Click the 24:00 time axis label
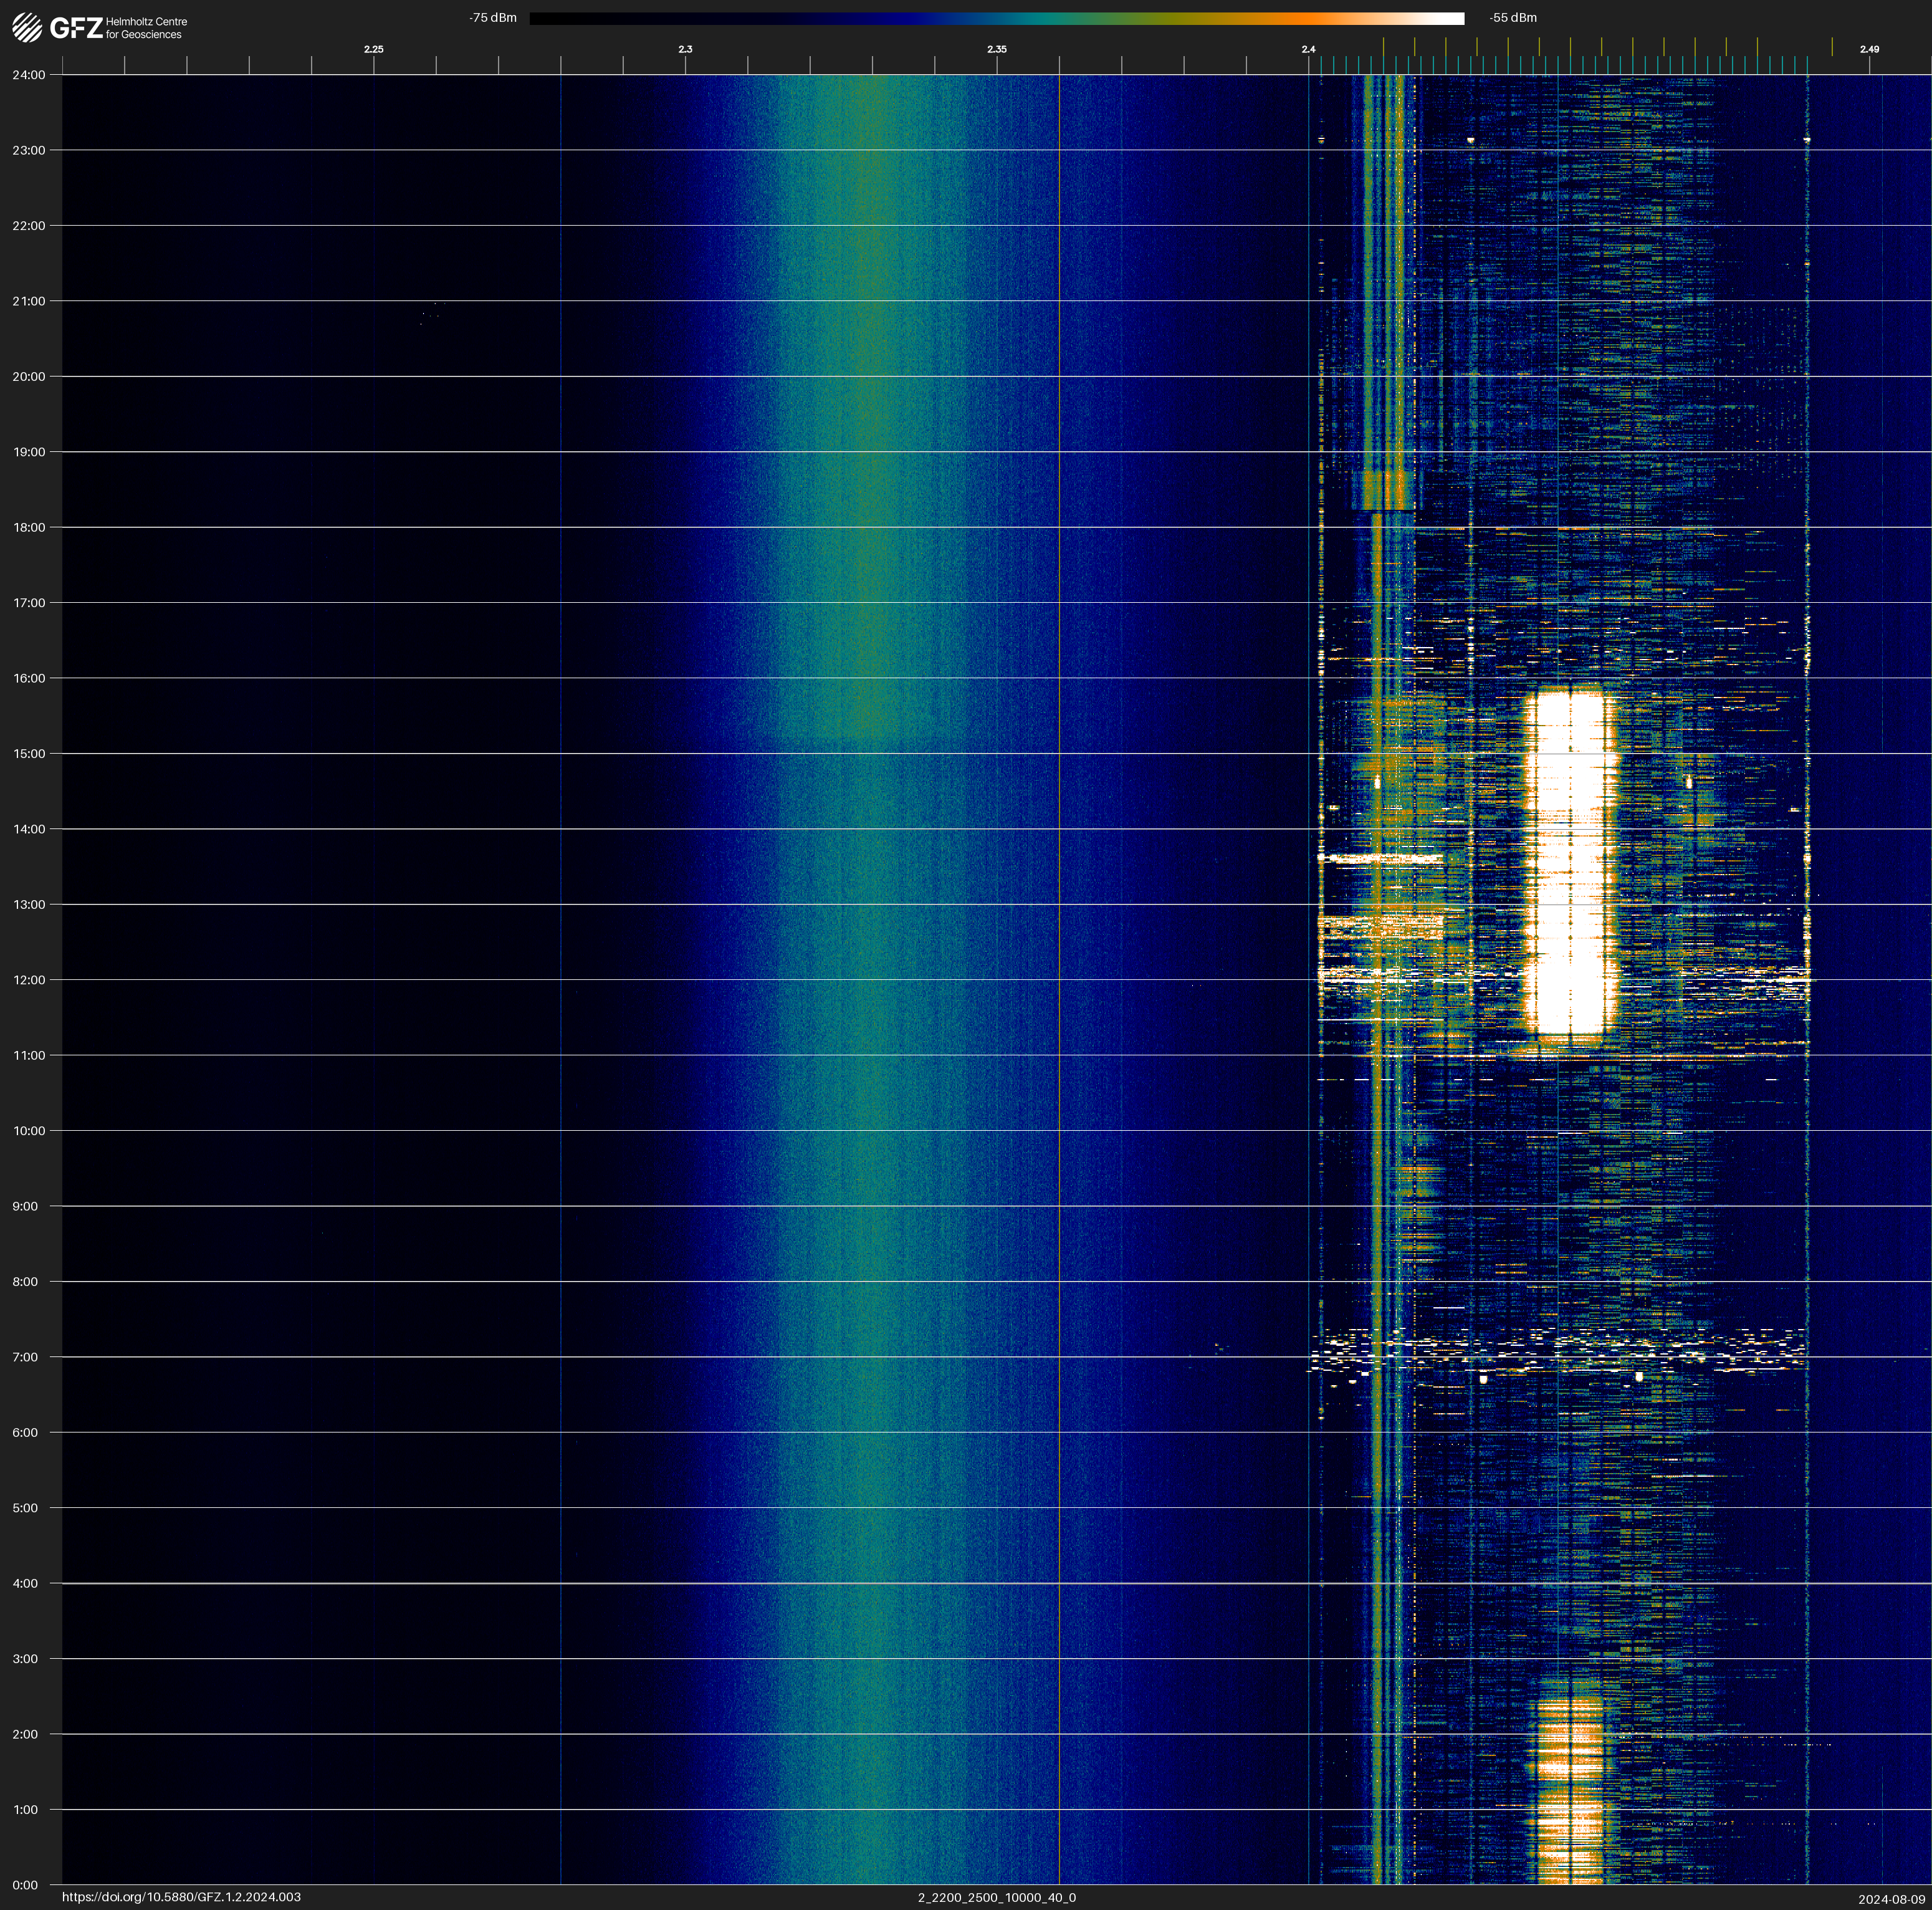Image resolution: width=1932 pixels, height=1910 pixels. pos(29,75)
